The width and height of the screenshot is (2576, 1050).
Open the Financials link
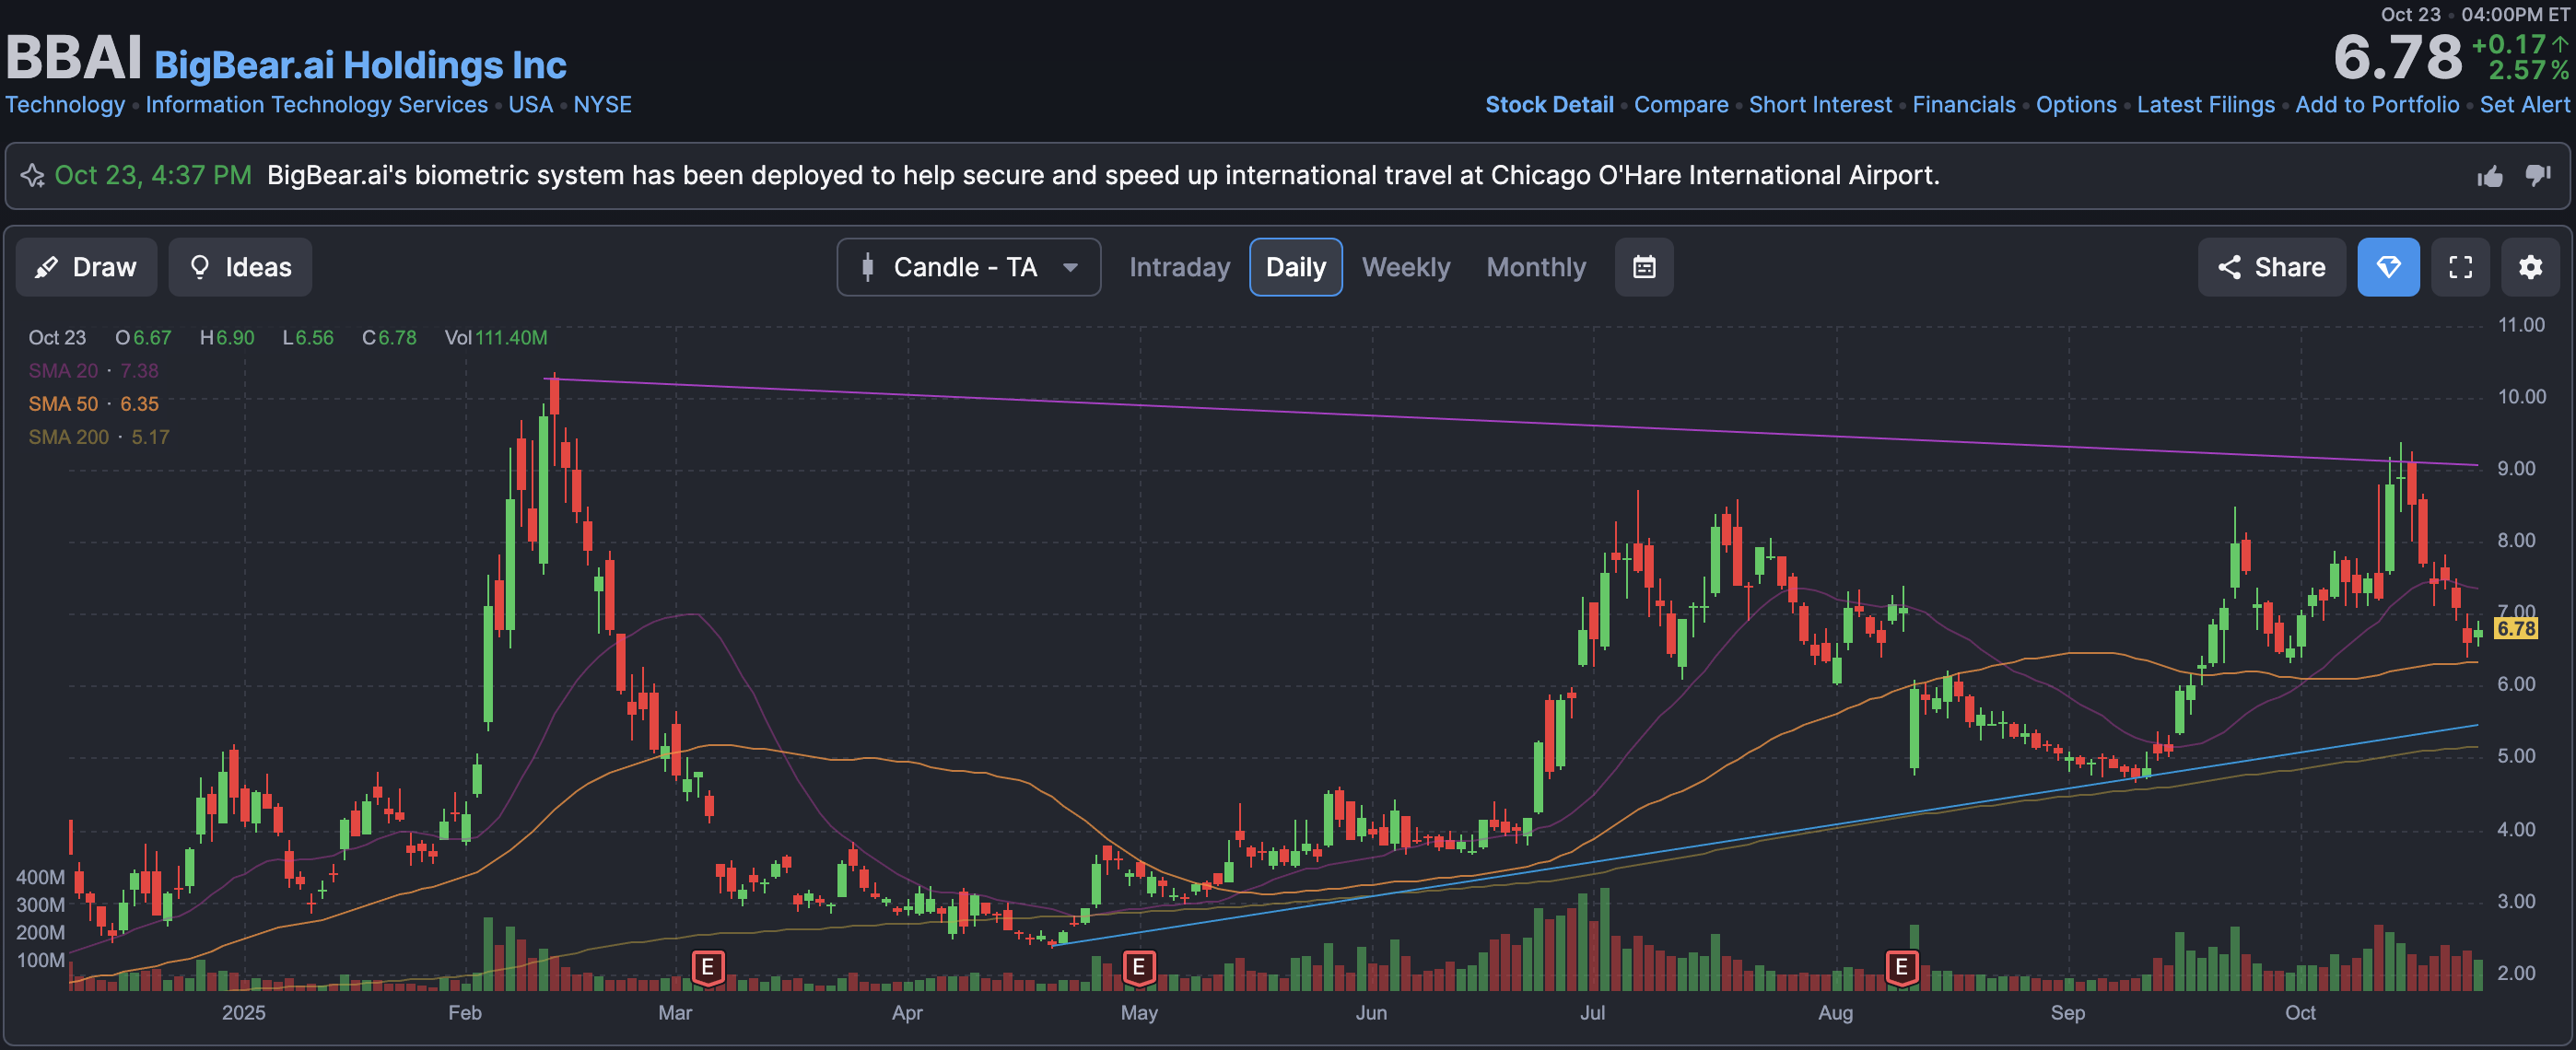click(1963, 105)
